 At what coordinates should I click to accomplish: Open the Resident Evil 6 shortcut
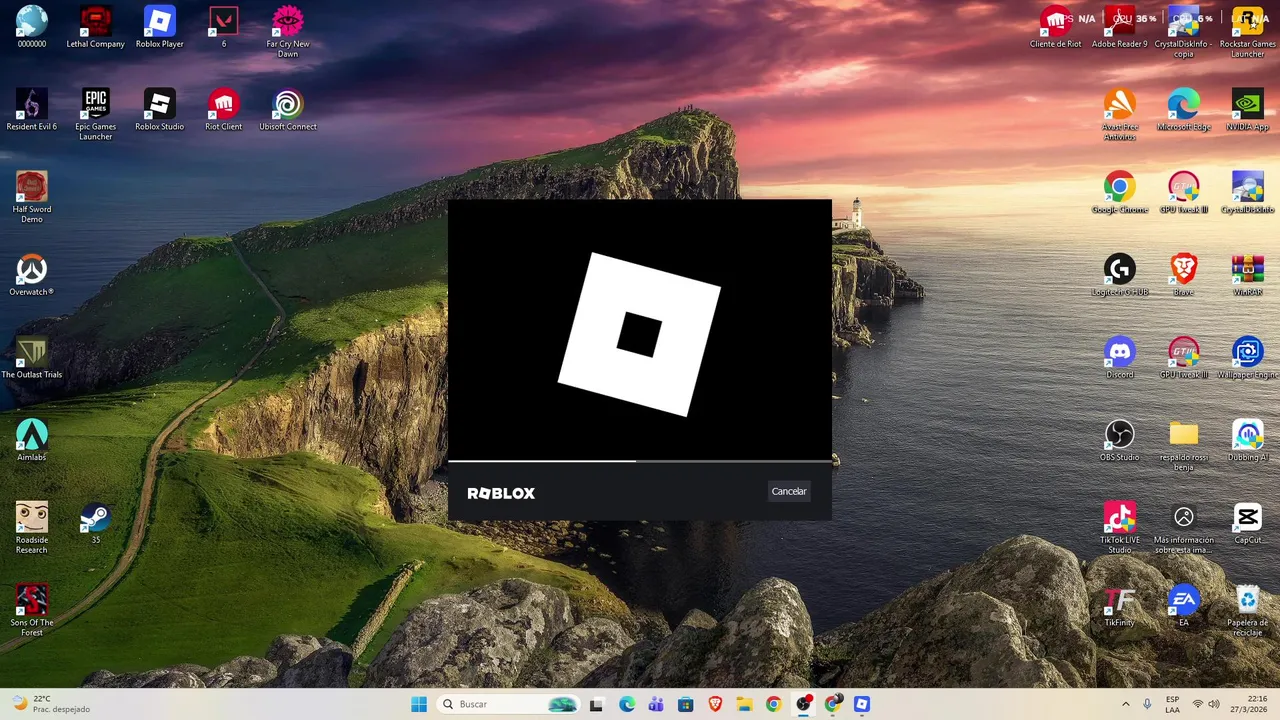point(32,110)
